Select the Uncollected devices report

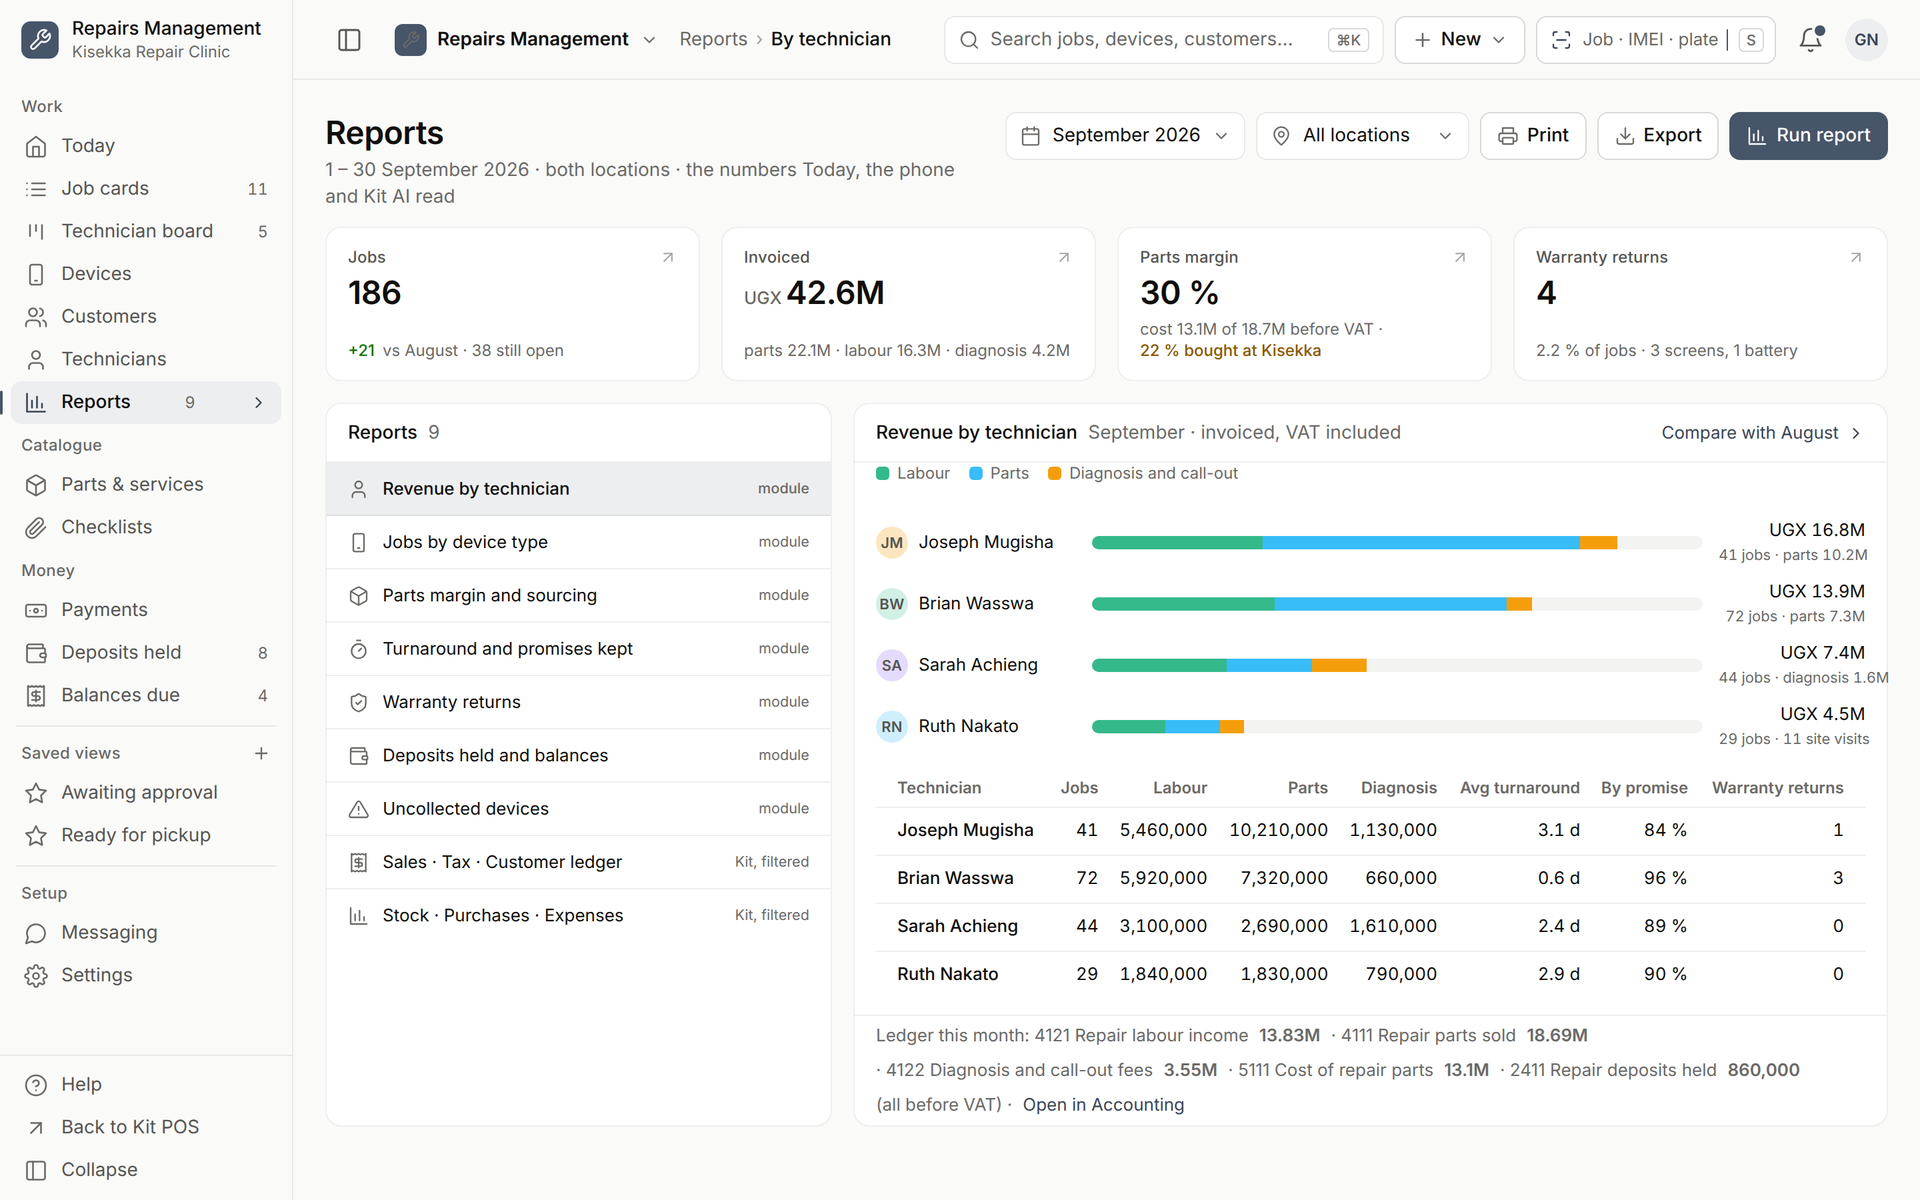578,809
